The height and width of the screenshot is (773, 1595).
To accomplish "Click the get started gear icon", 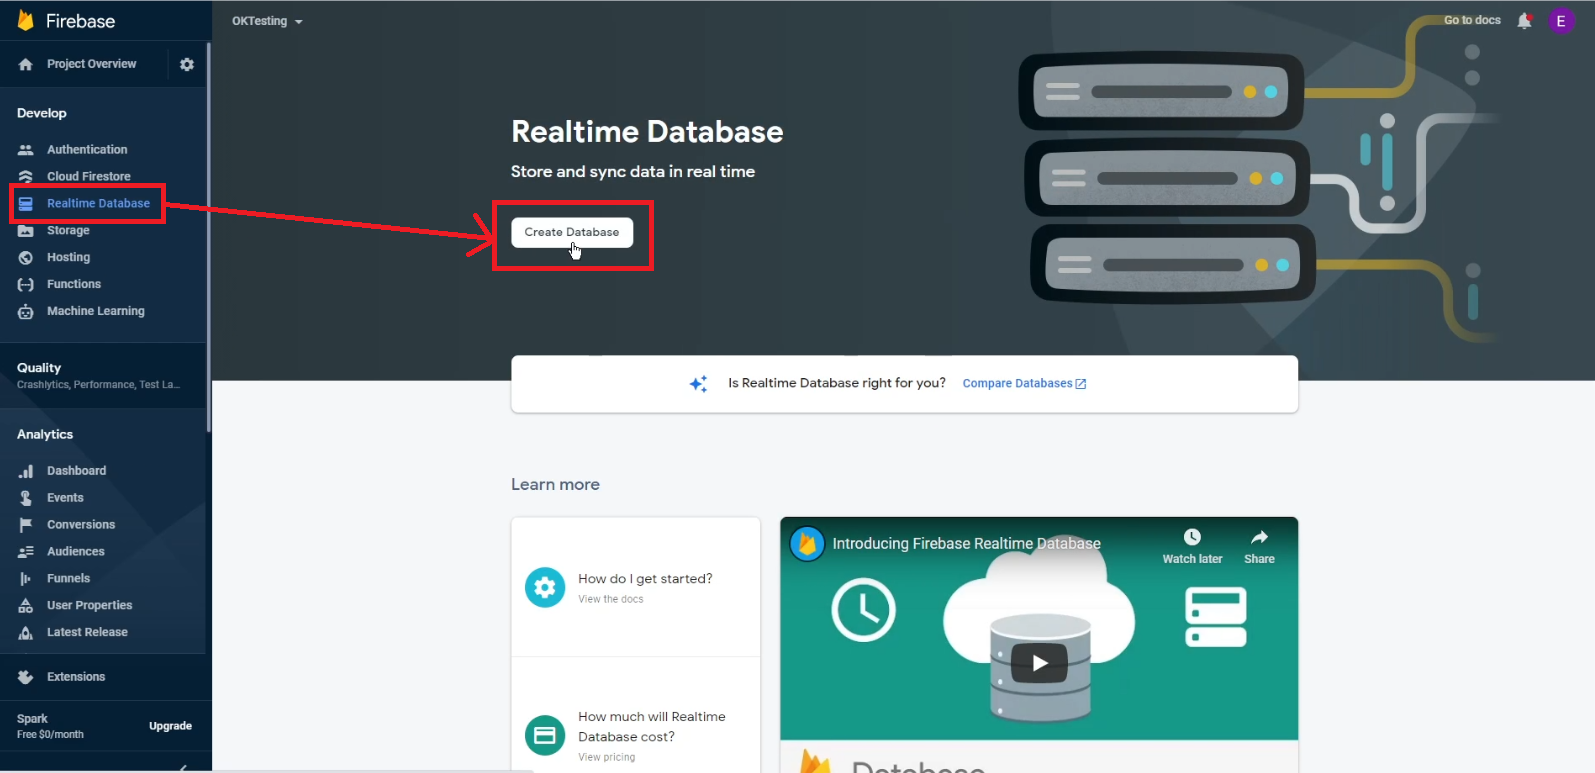I will coord(545,588).
